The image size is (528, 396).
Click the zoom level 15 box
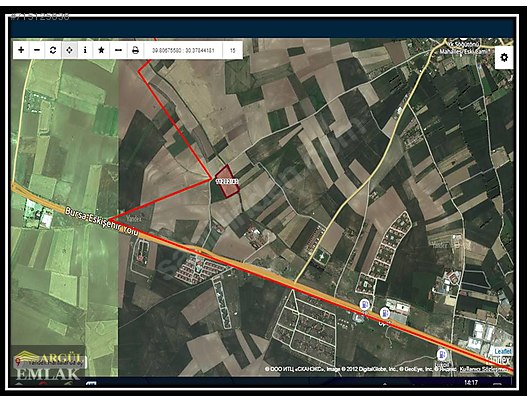point(232,51)
